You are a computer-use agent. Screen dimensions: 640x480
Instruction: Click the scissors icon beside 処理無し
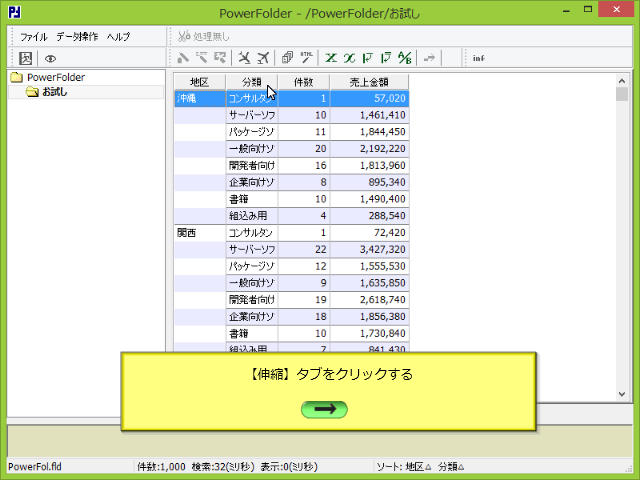[x=184, y=36]
